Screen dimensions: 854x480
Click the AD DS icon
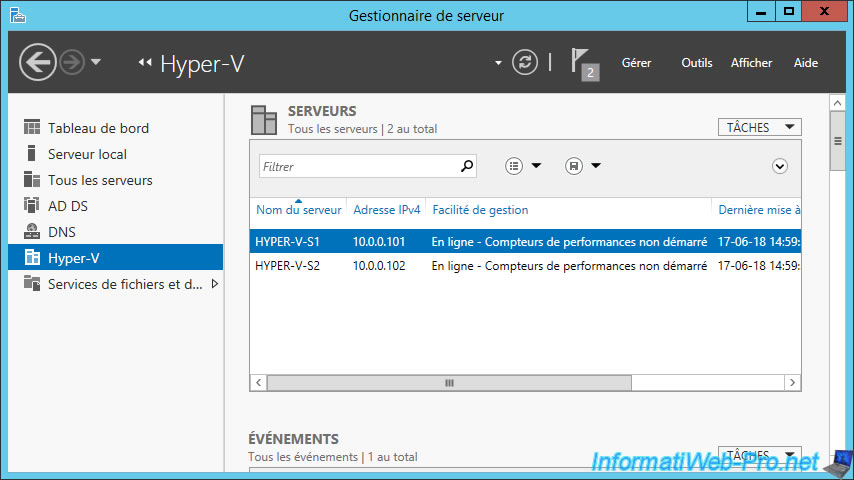coord(32,205)
